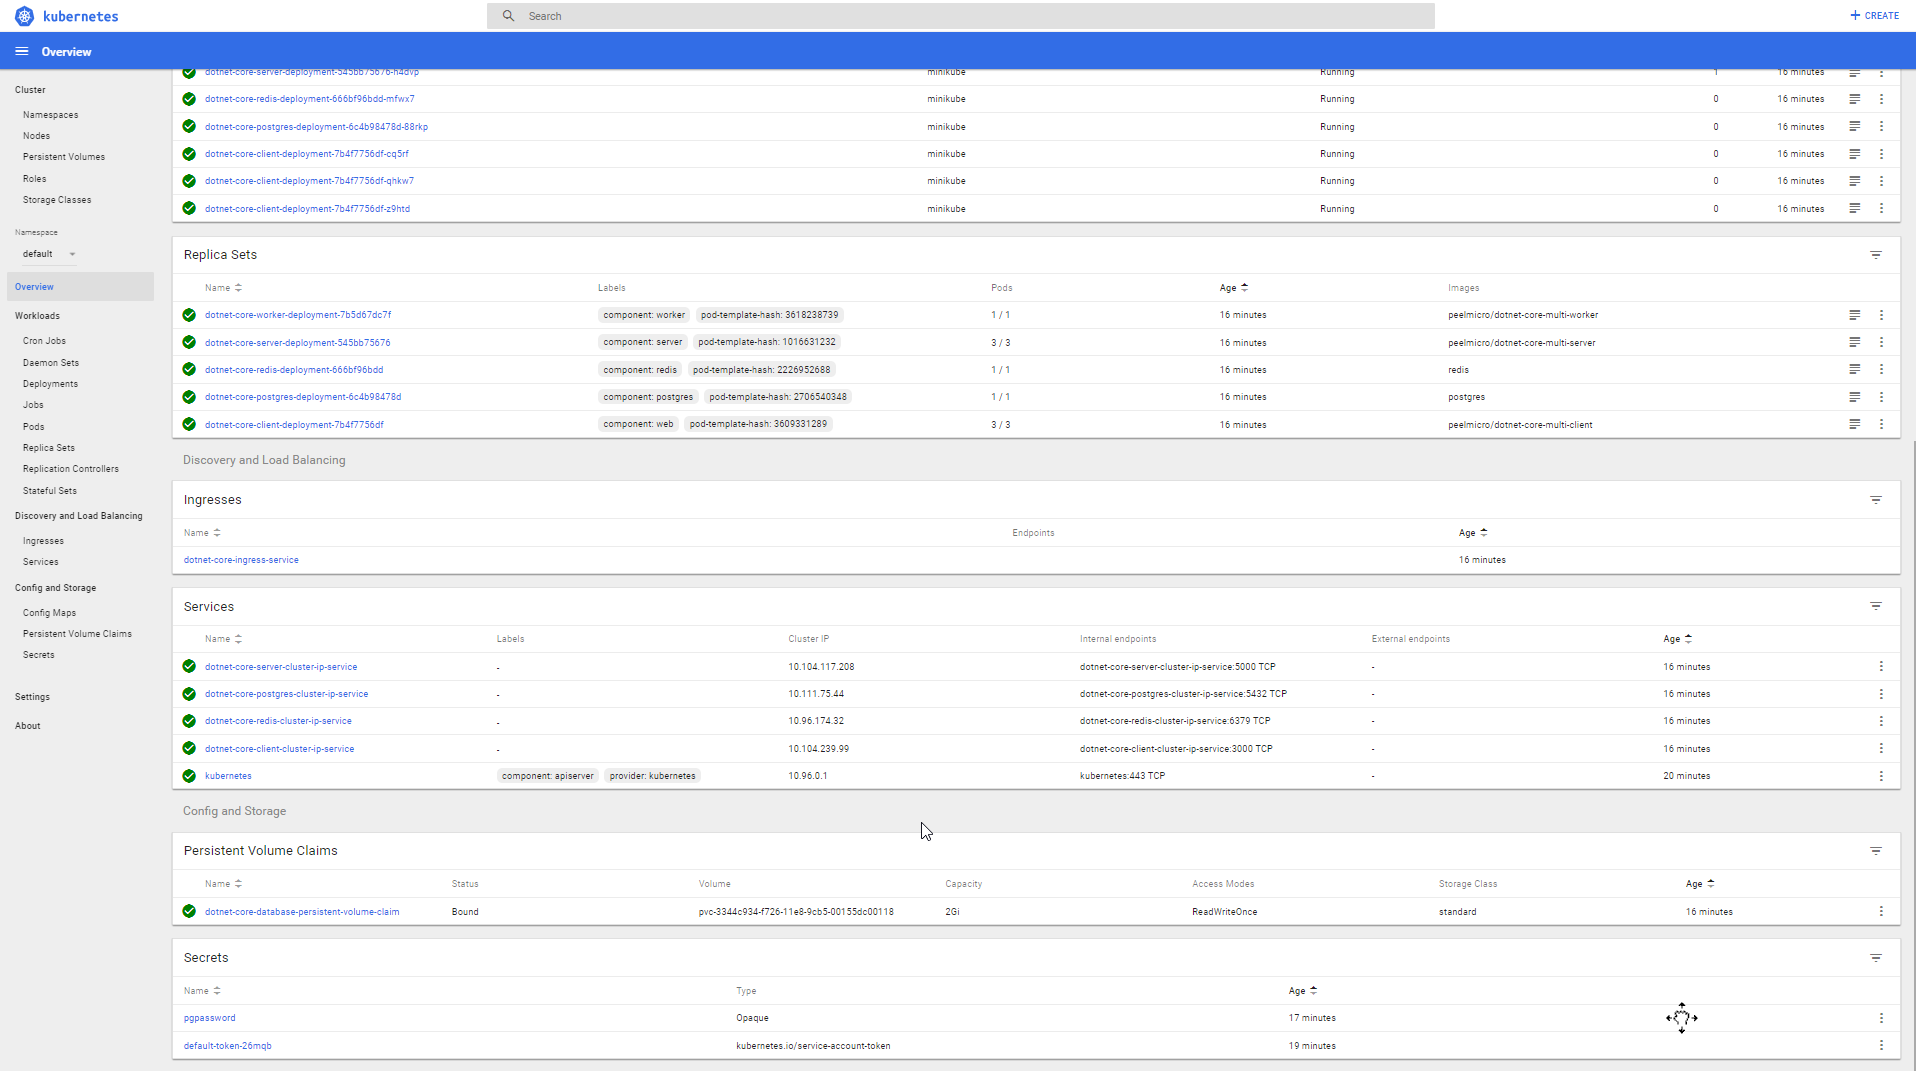The width and height of the screenshot is (1916, 1071).
Task: Open kubernetes service link
Action: (x=228, y=776)
